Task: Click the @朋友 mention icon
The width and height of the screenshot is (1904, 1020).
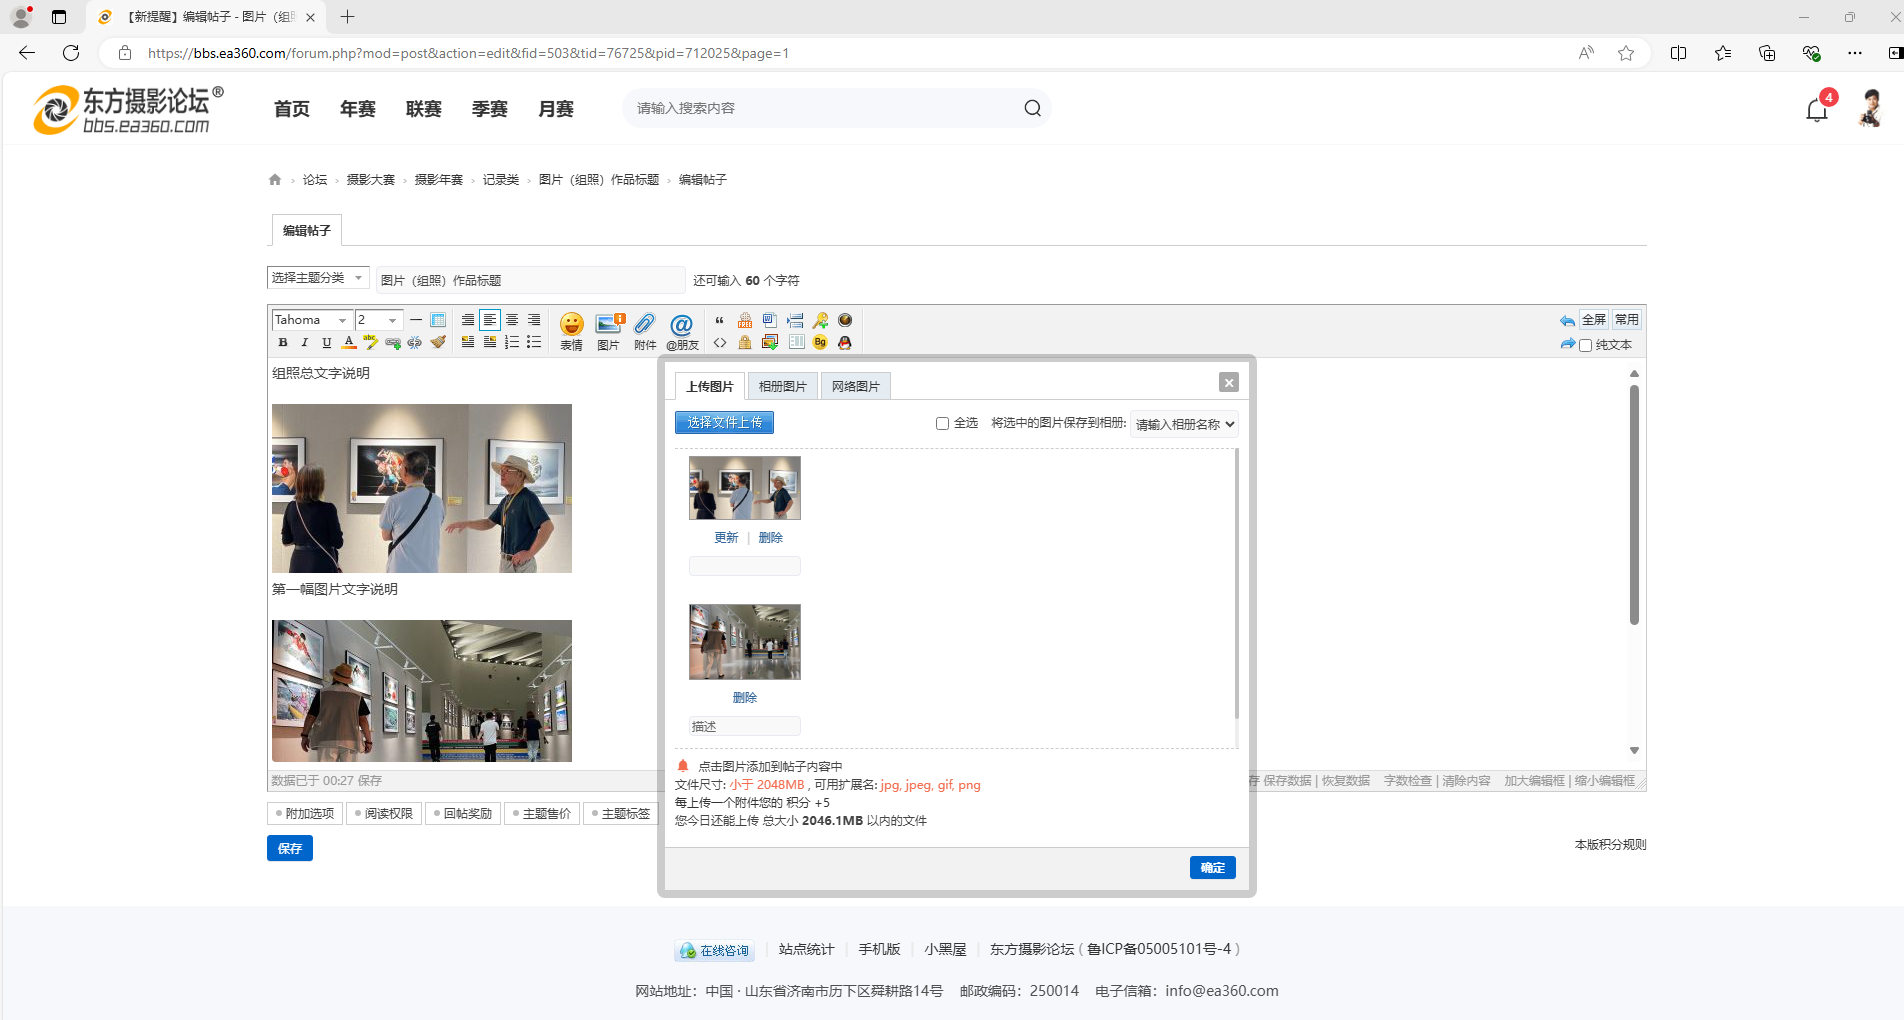Action: pos(681,324)
